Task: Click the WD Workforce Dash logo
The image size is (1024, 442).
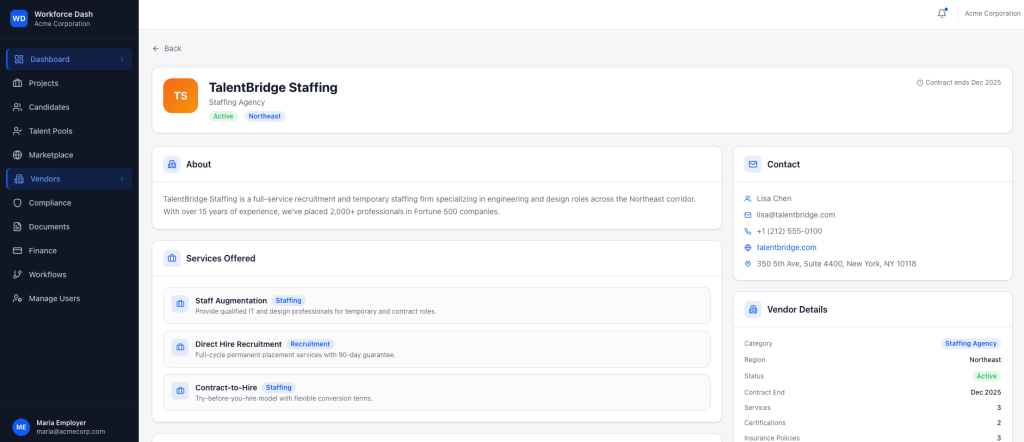Action: pyautogui.click(x=19, y=18)
